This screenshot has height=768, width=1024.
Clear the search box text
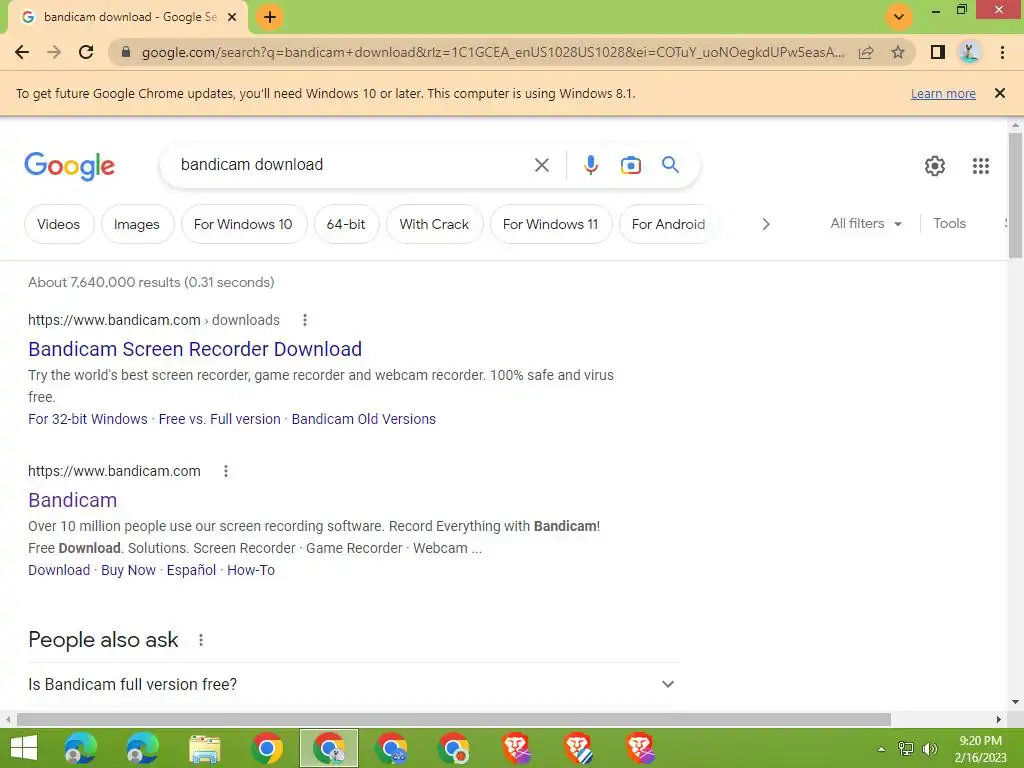point(541,165)
